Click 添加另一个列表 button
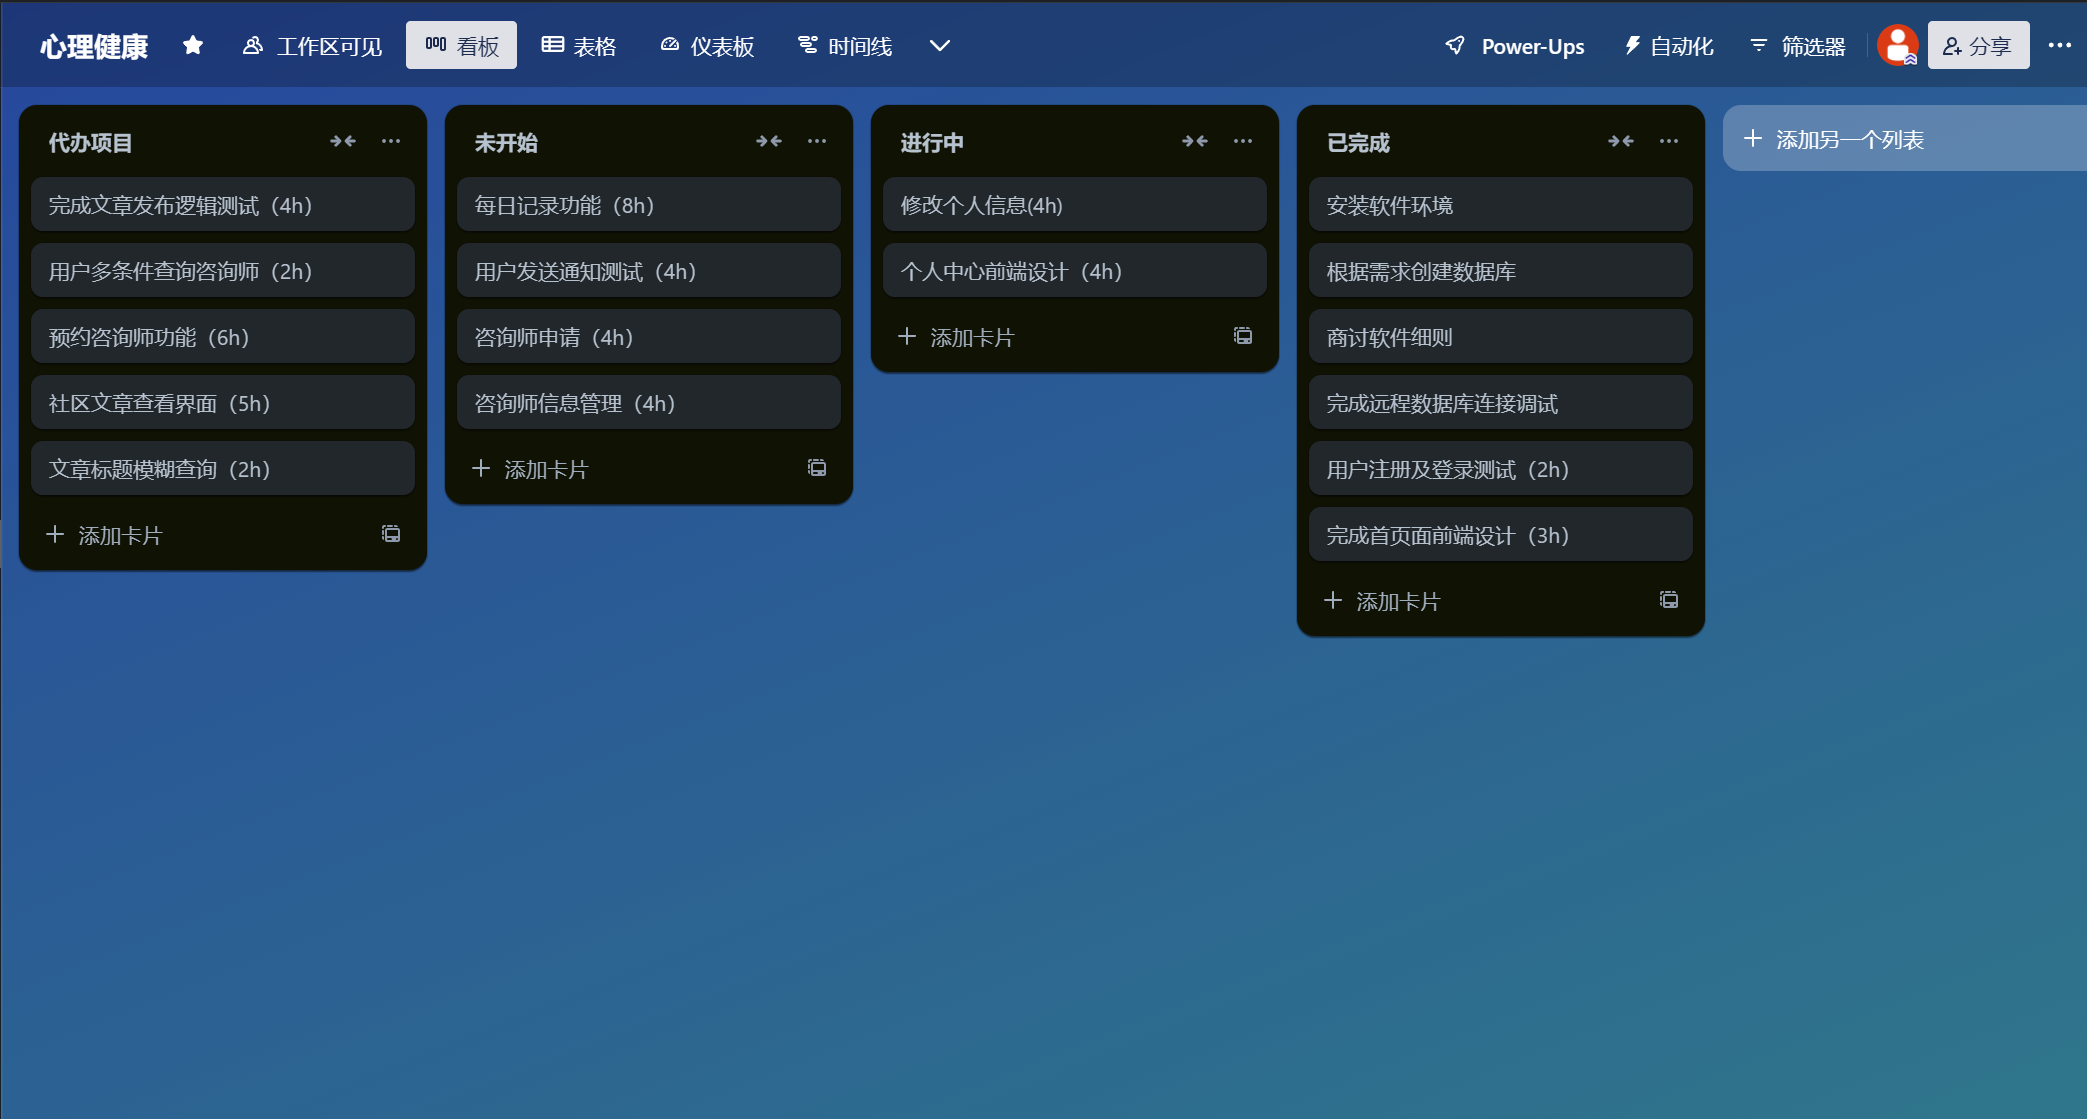 [x=1848, y=140]
